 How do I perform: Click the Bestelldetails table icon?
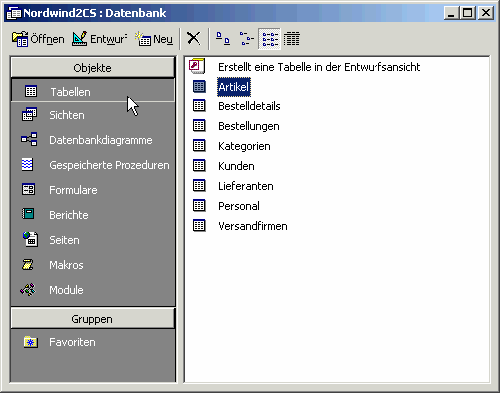pyautogui.click(x=199, y=106)
